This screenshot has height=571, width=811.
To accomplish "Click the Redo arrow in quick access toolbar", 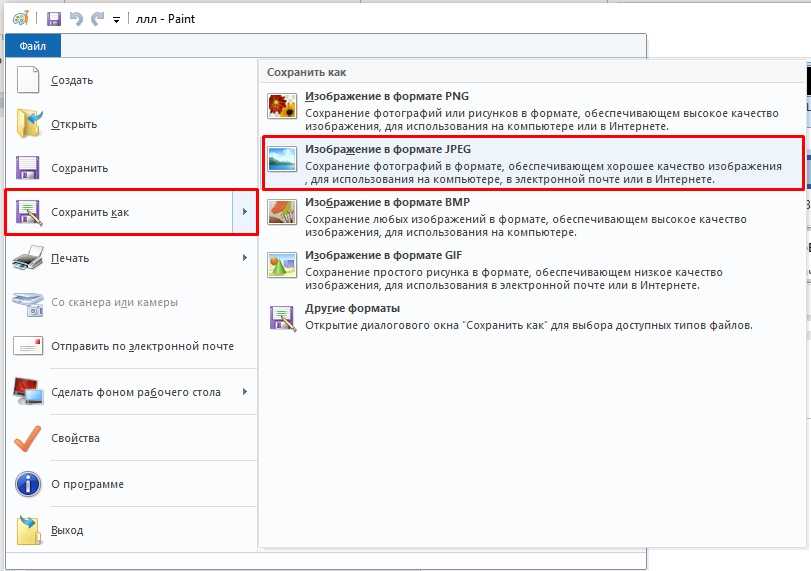I will point(97,19).
